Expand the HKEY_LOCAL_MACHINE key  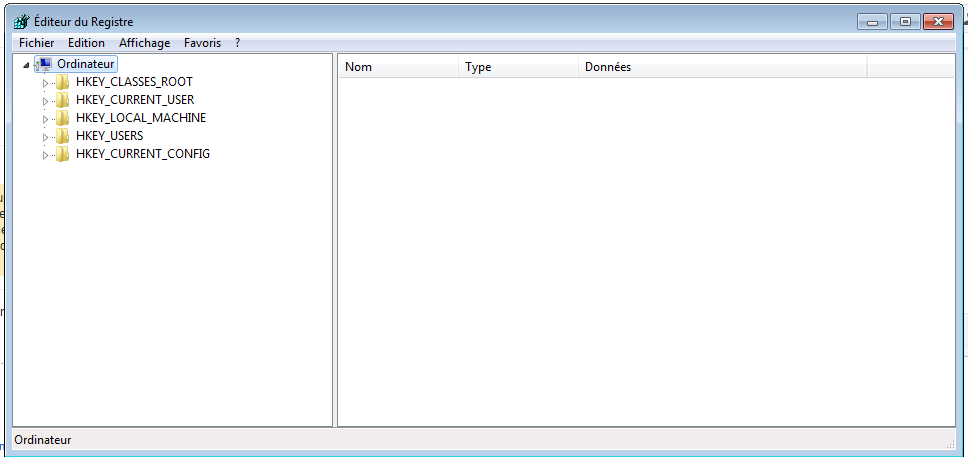[x=45, y=119]
